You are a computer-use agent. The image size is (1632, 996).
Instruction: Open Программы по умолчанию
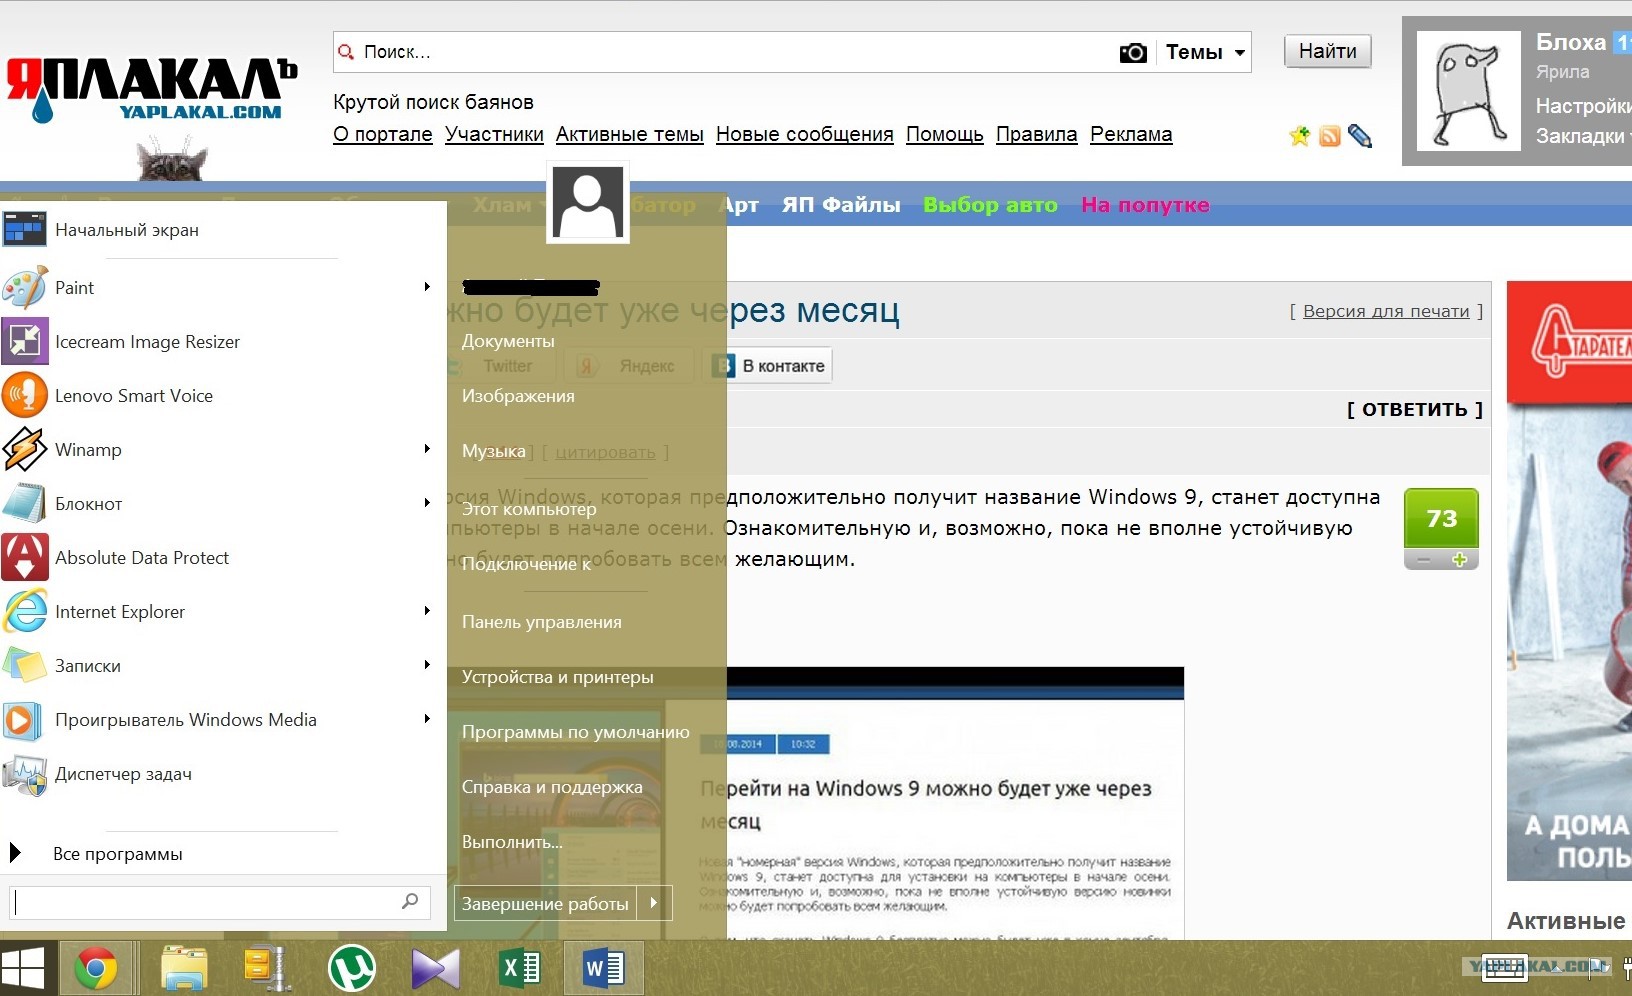576,732
